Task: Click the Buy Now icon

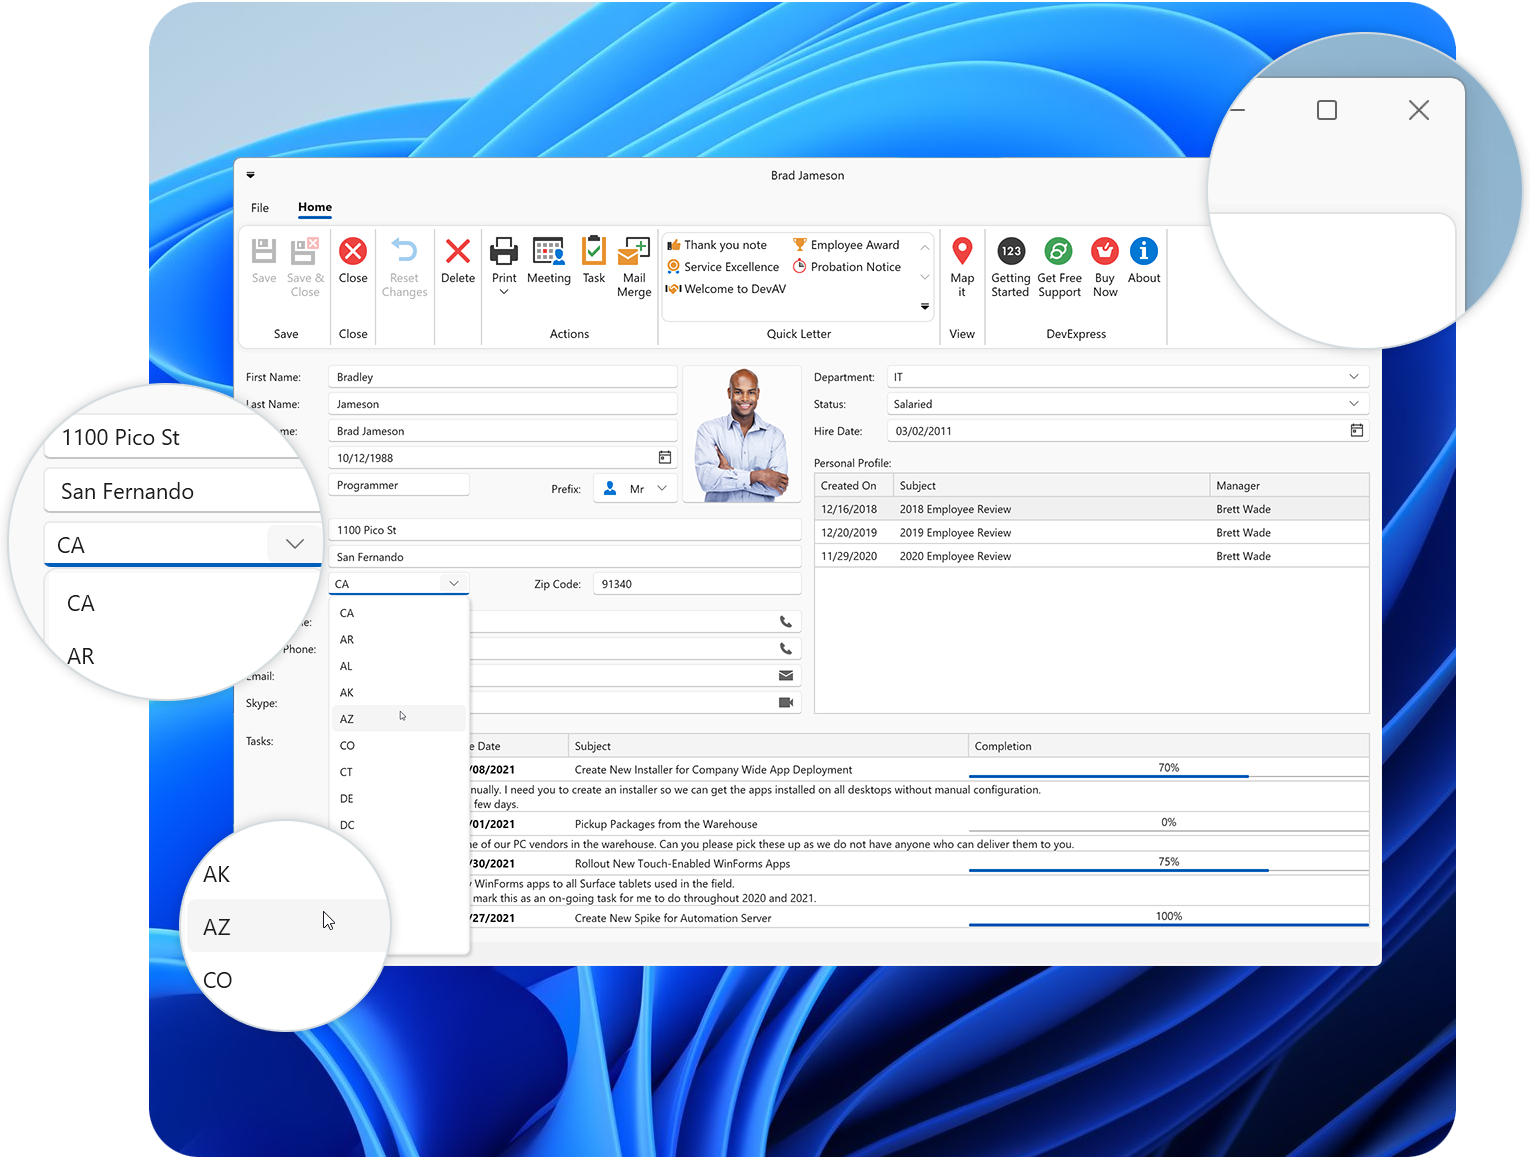Action: pos(1104,262)
